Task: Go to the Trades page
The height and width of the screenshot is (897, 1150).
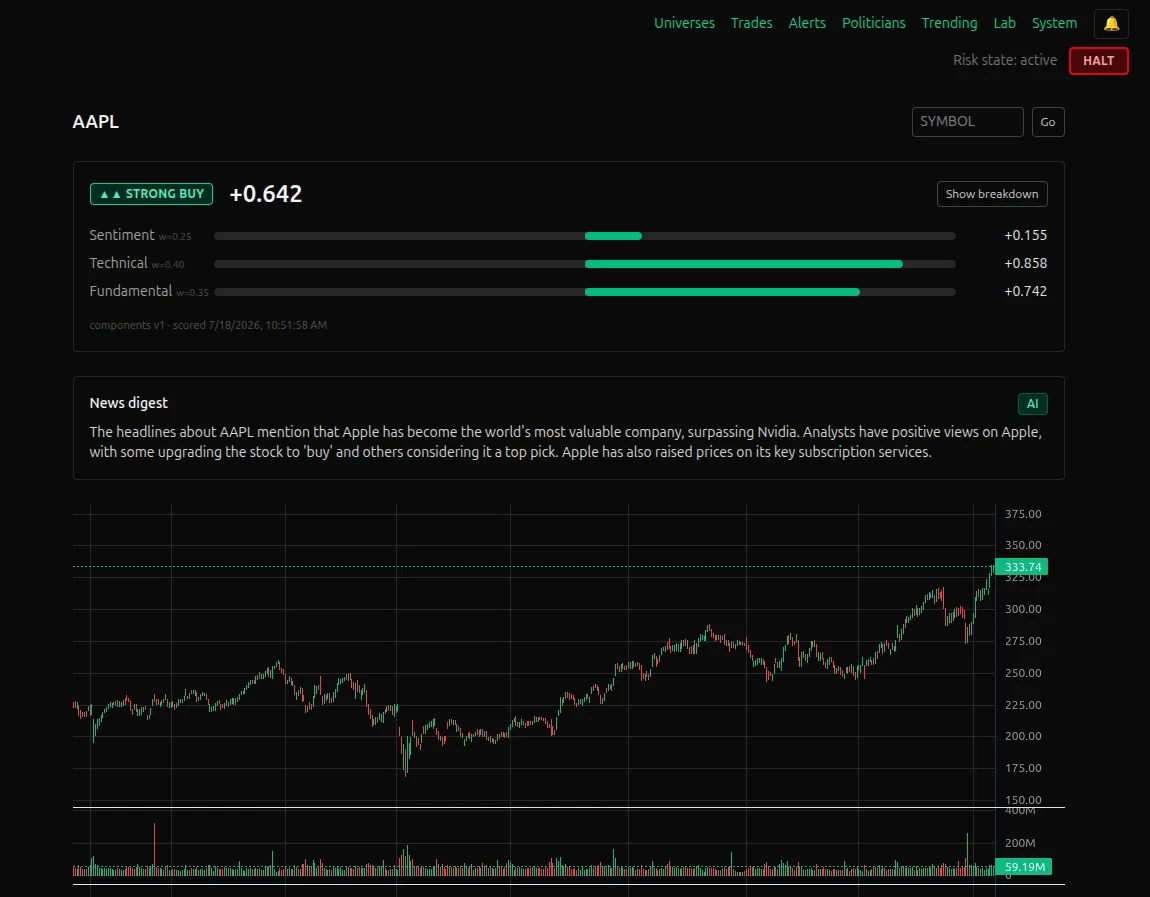Action: [x=751, y=23]
